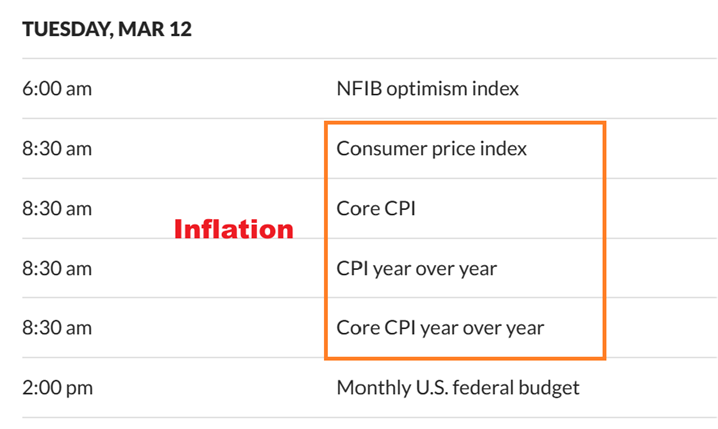Viewport: 718px width, 429px height.
Task: Open the NFIB optimism index event
Action: point(427,88)
